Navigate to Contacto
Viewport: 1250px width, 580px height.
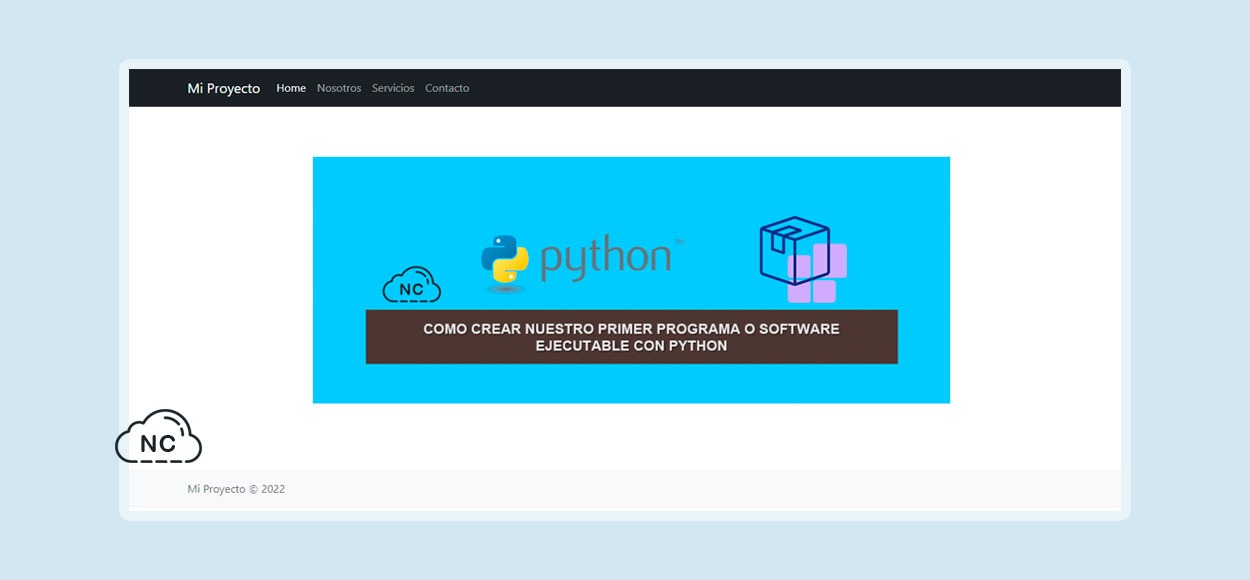tap(447, 88)
